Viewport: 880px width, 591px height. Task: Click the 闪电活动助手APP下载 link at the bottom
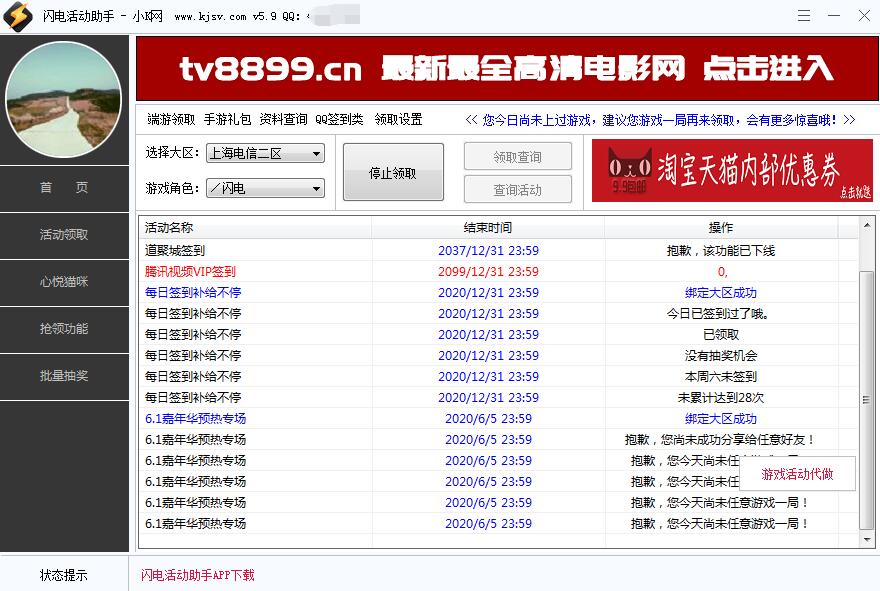tap(196, 575)
